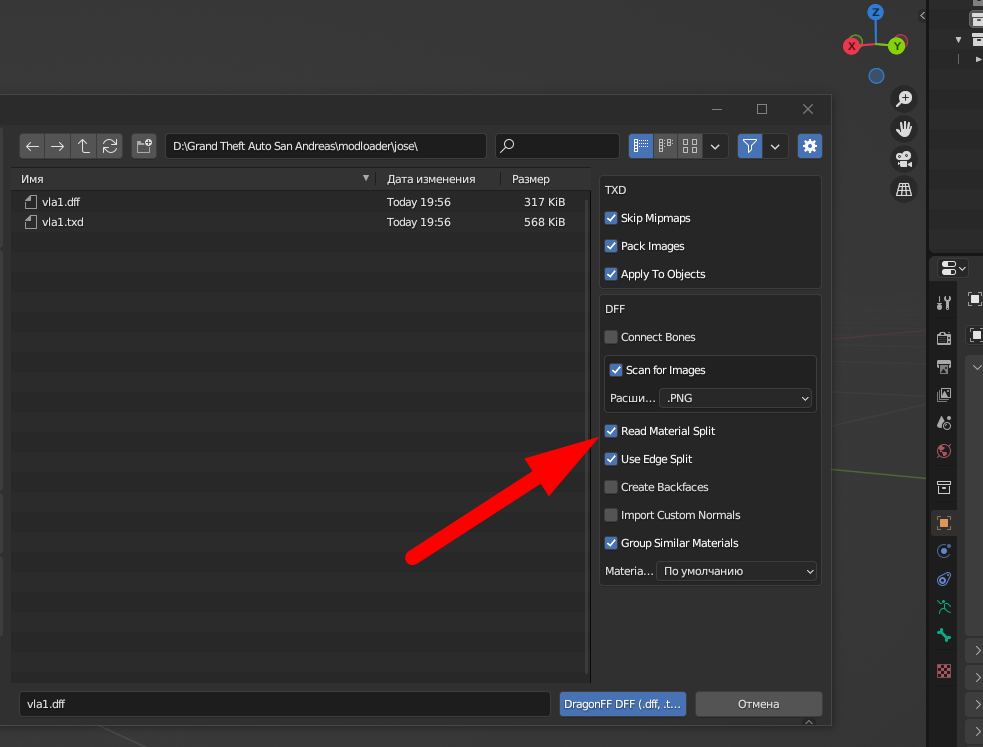The height and width of the screenshot is (747, 983).
Task: Sort by Дата изменения column header
Action: (431, 179)
